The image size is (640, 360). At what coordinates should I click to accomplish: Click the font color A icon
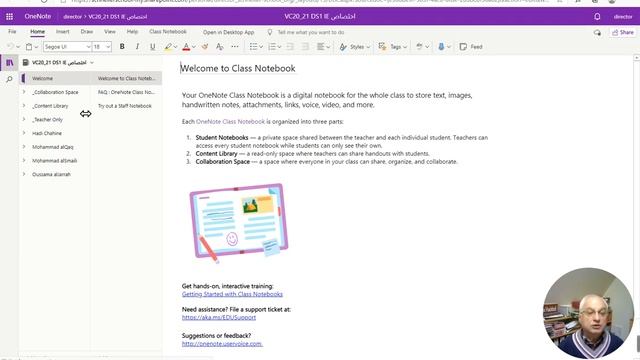click(x=186, y=47)
